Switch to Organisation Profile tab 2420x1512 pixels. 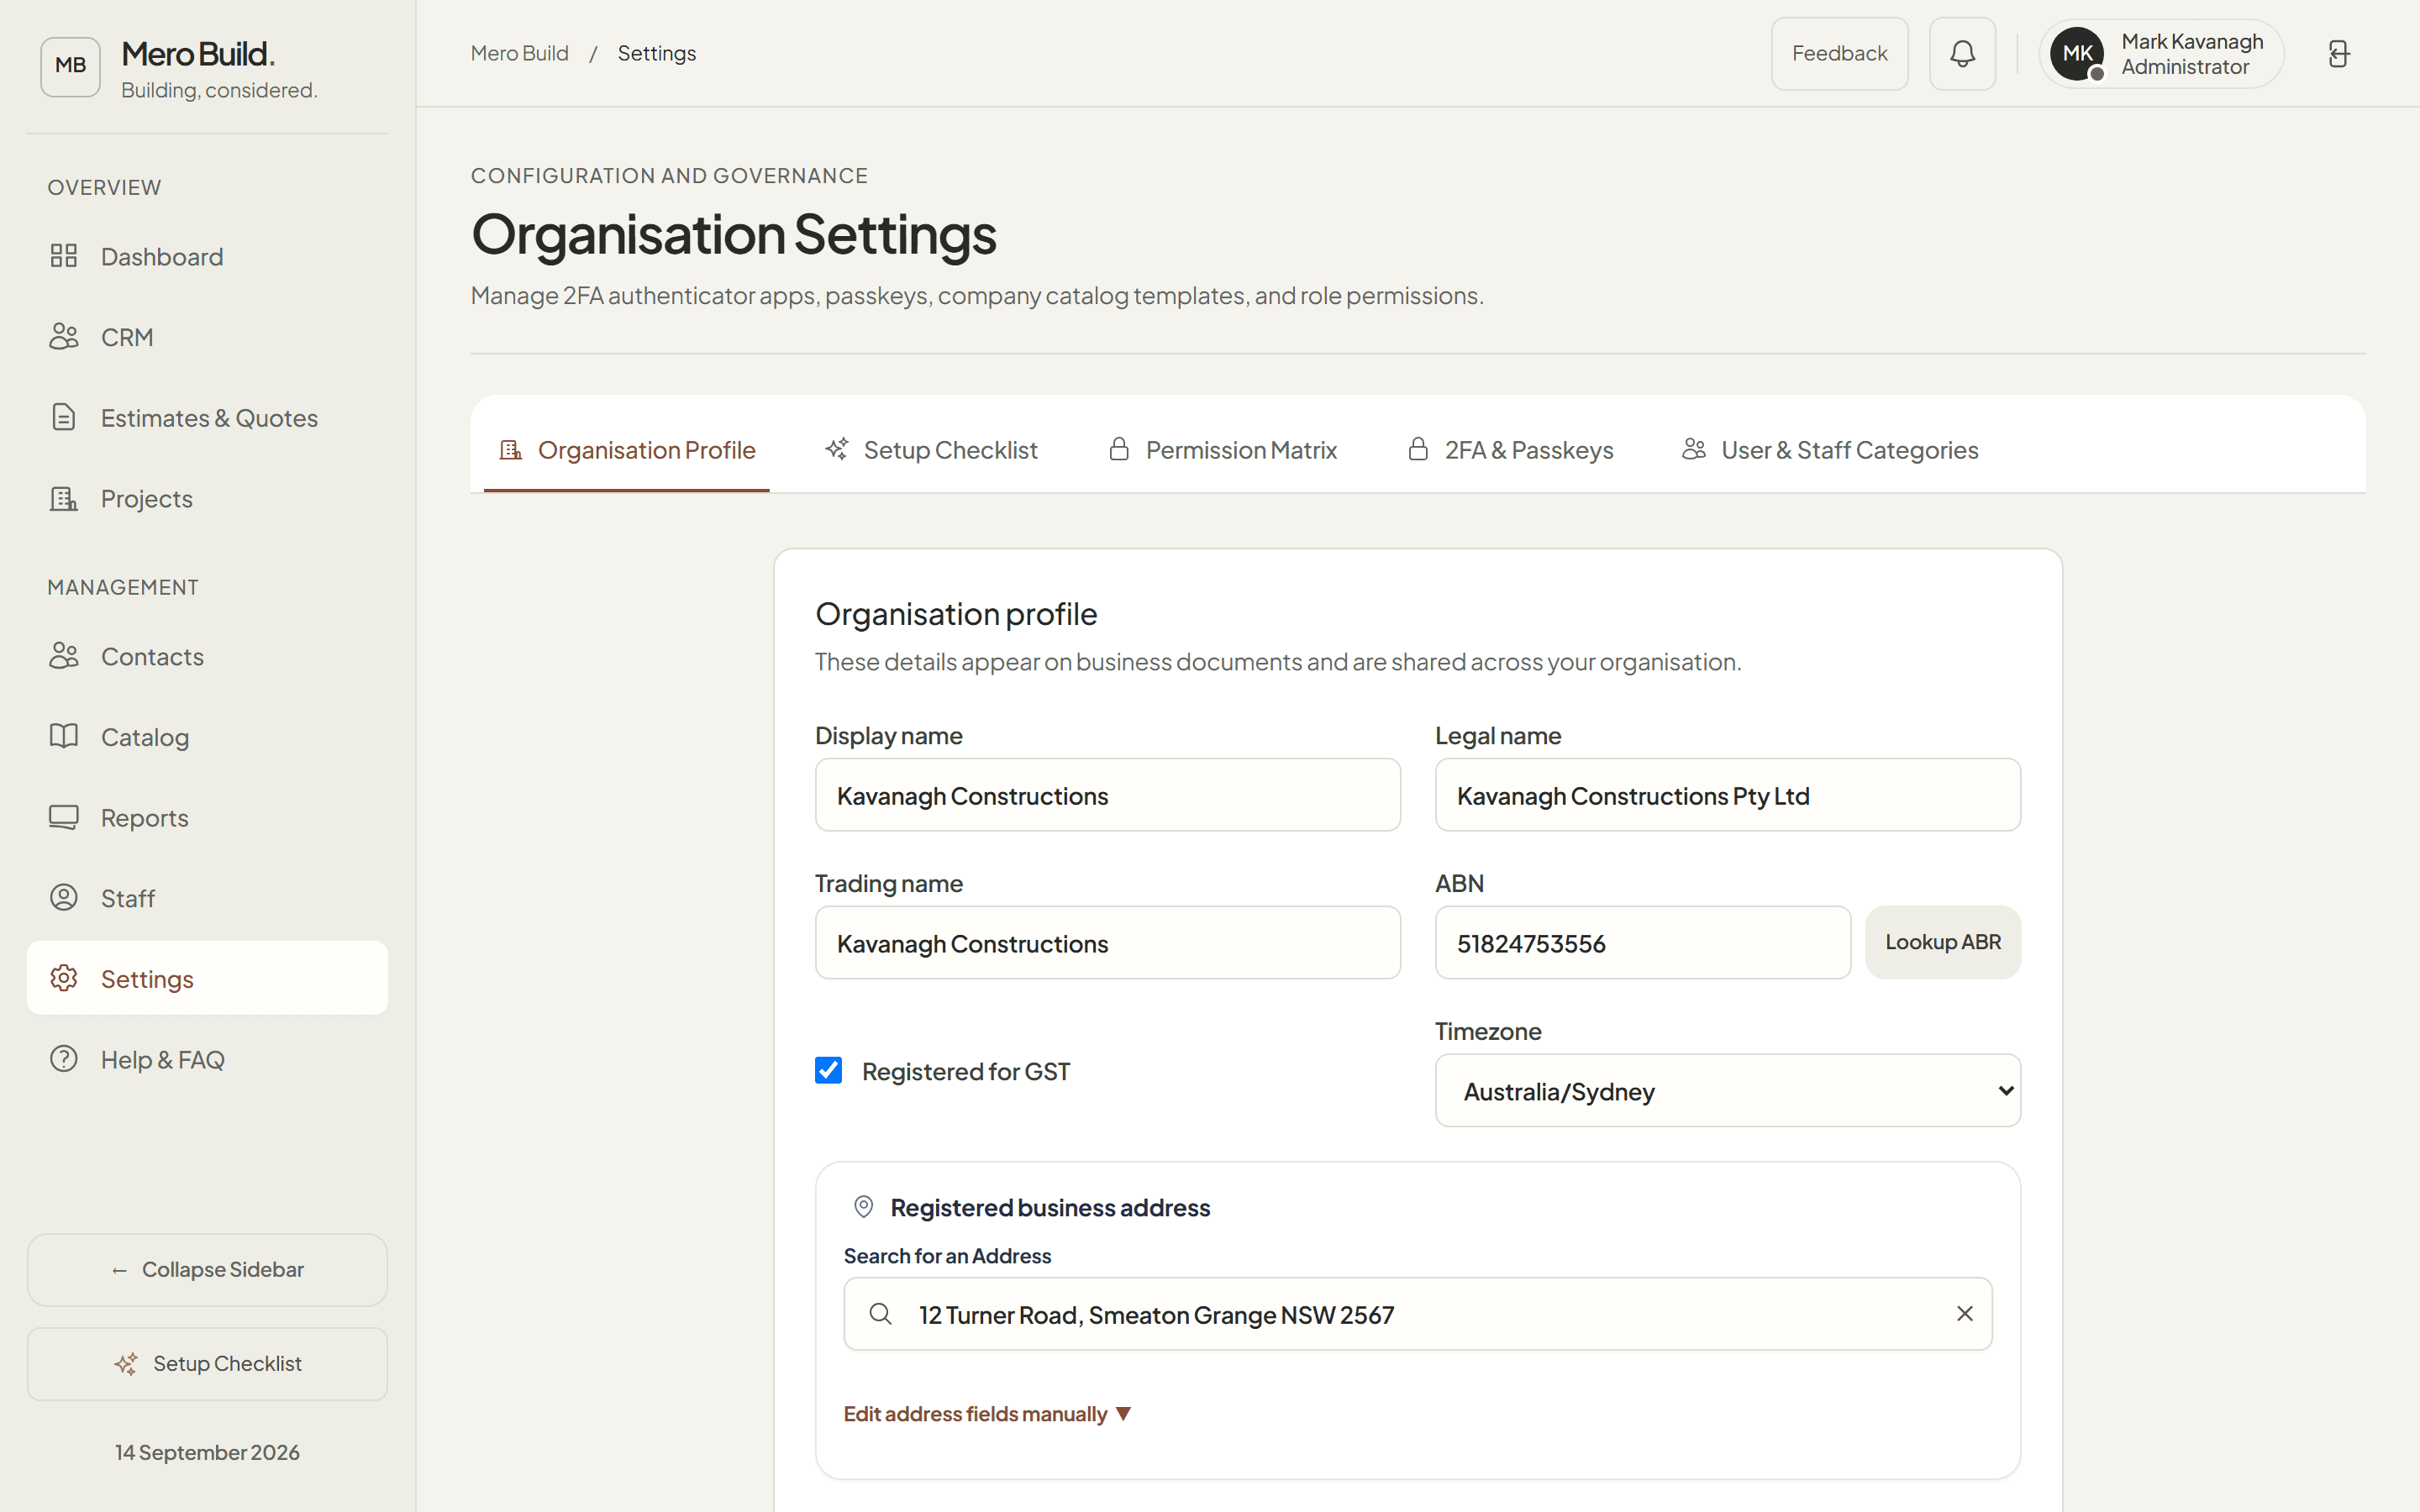tap(627, 450)
